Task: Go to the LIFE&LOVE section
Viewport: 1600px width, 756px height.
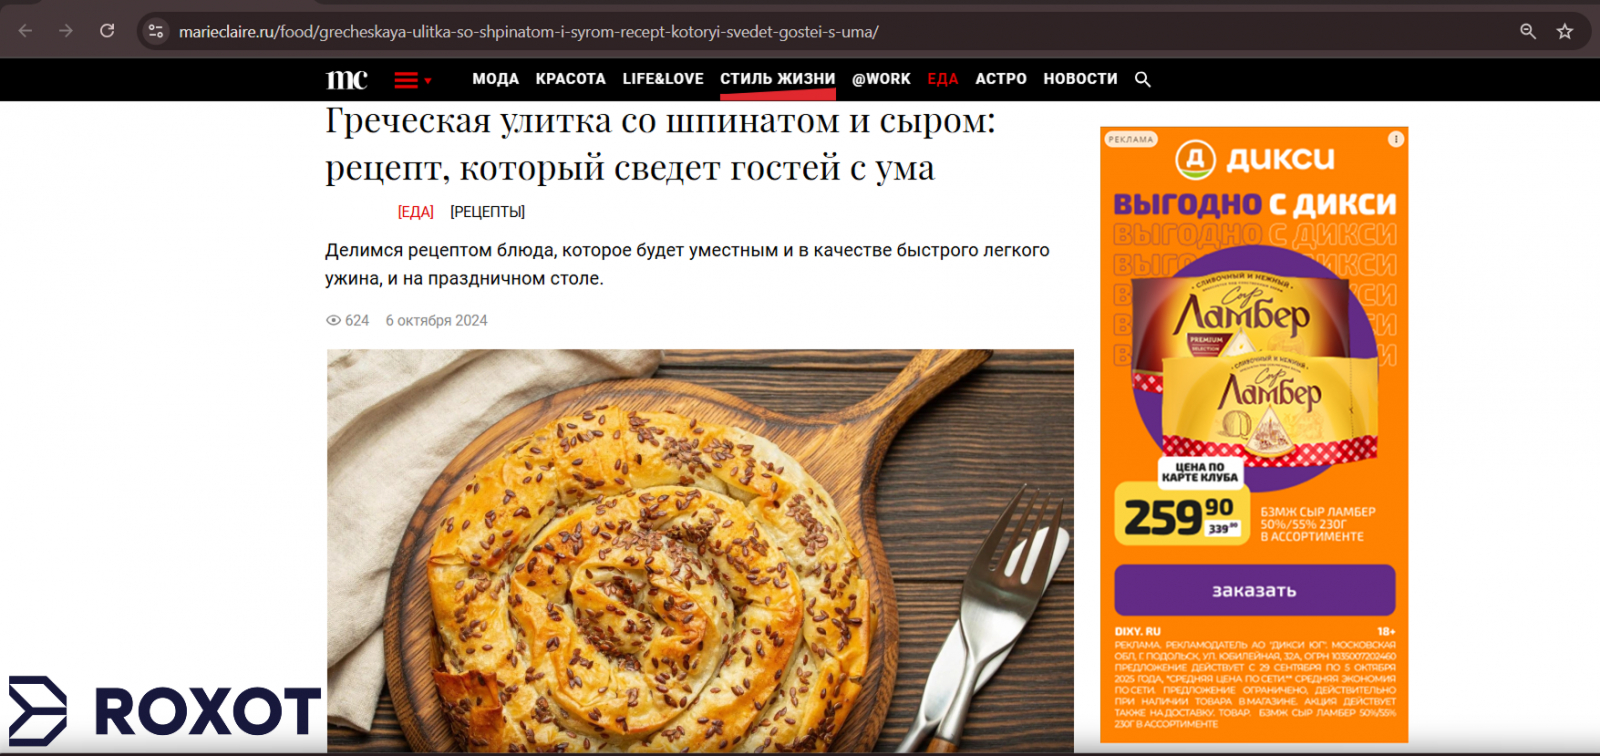Action: 663,79
